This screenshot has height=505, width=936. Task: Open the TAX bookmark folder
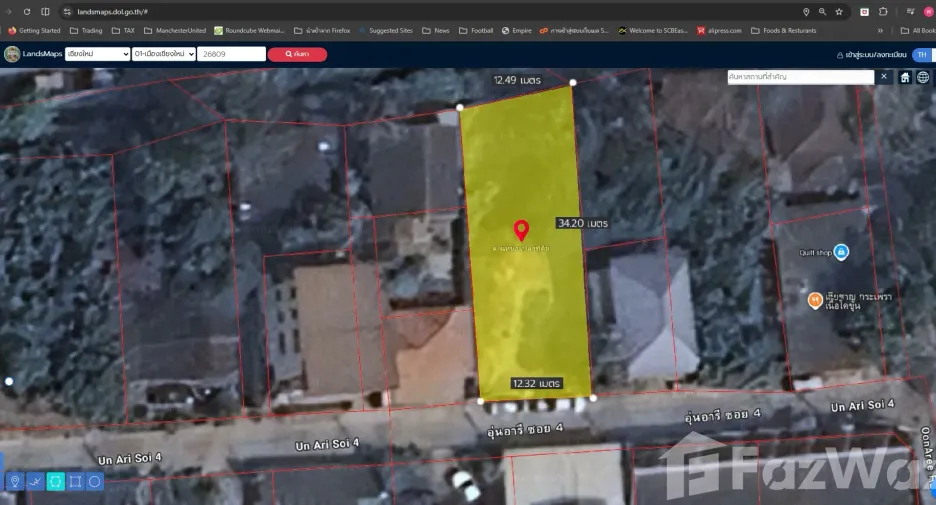pyautogui.click(x=123, y=30)
